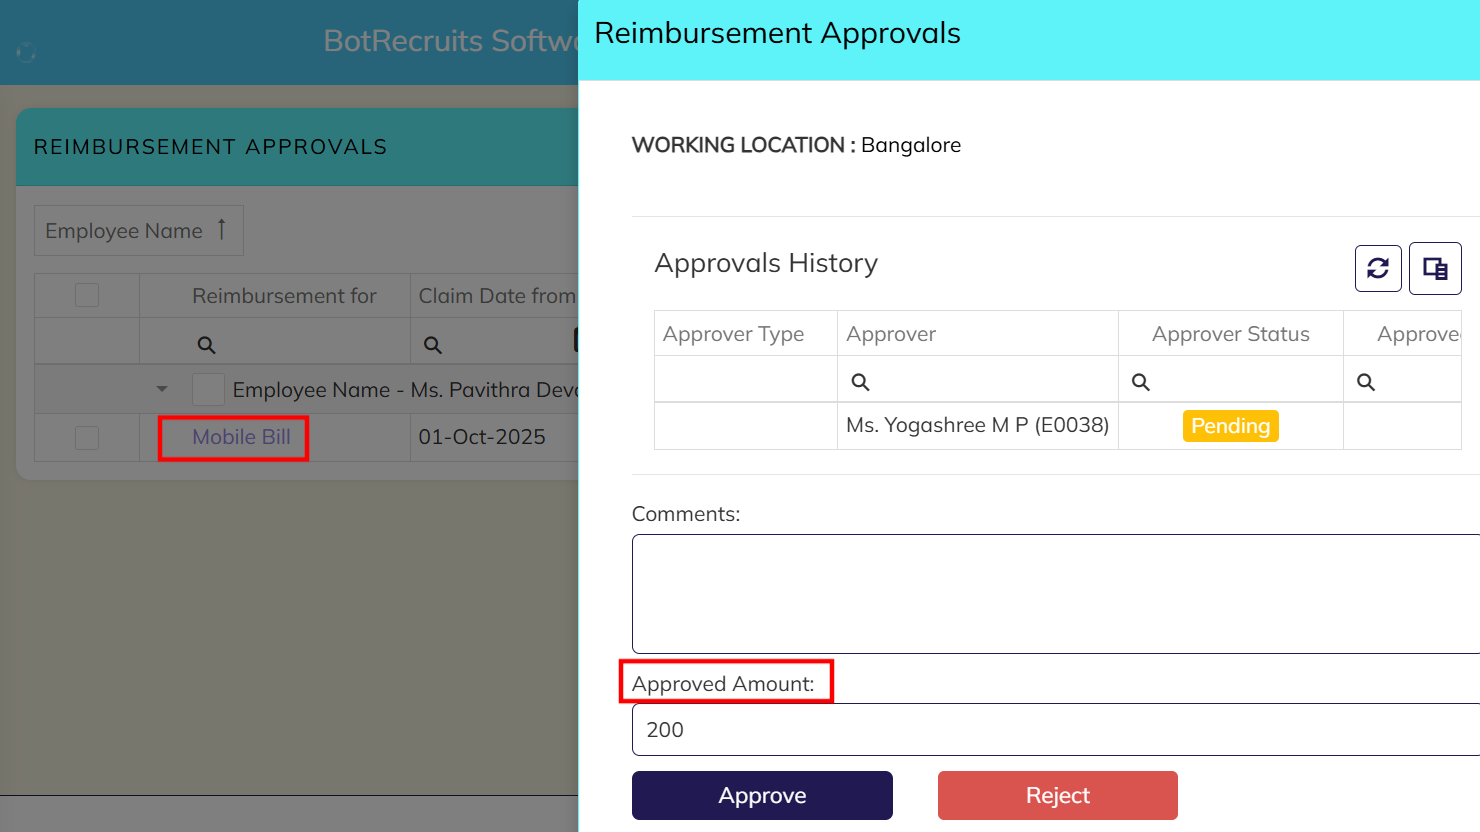
Task: Select the Mobile Bill row checkbox
Action: tap(87, 437)
